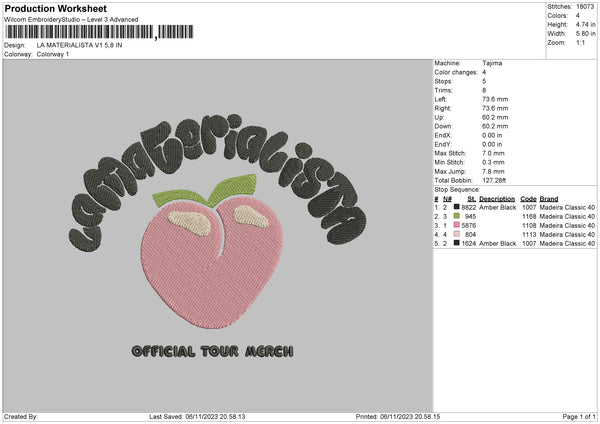Click the Colors count 4 in header
The width and height of the screenshot is (600, 424).
(x=578, y=16)
